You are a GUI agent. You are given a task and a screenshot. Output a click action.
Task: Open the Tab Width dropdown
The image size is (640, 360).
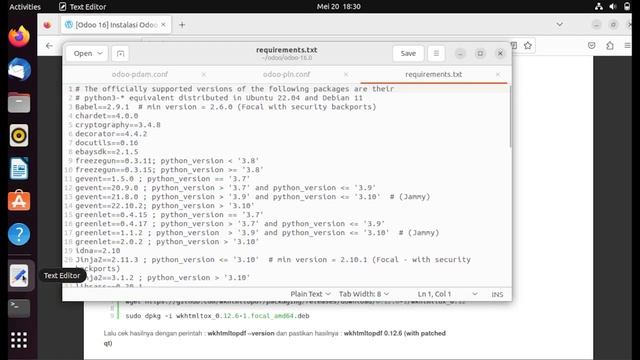tap(364, 294)
